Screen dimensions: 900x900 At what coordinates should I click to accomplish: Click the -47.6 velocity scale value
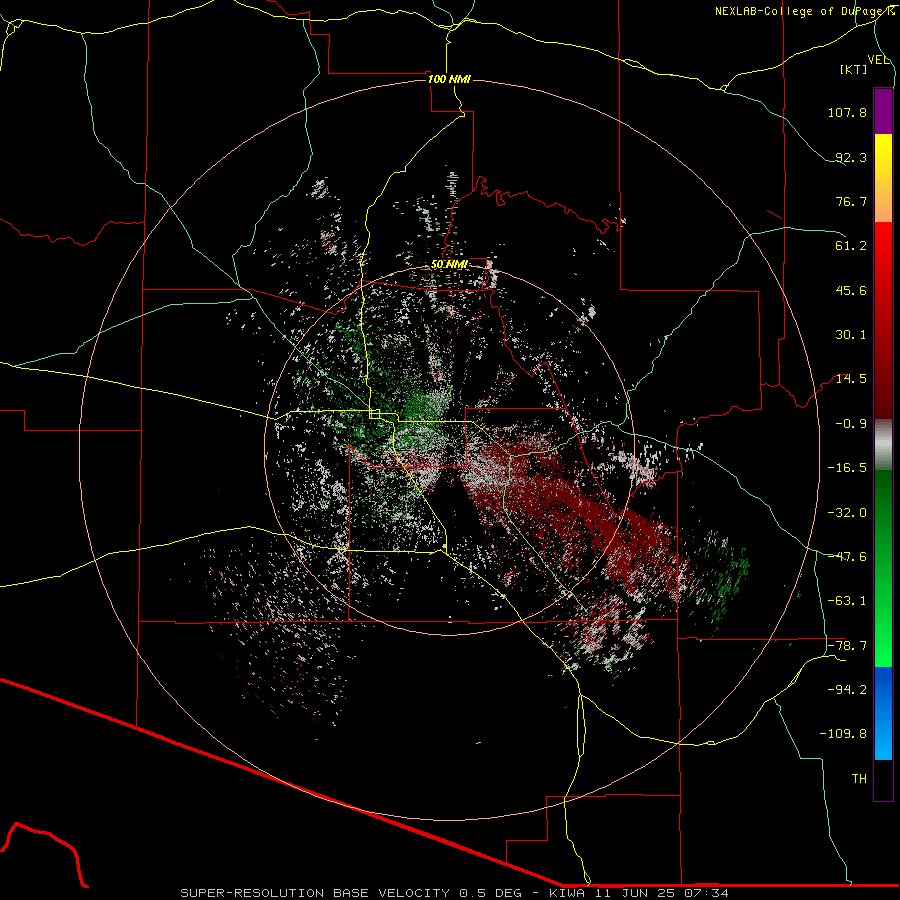pyautogui.click(x=847, y=557)
